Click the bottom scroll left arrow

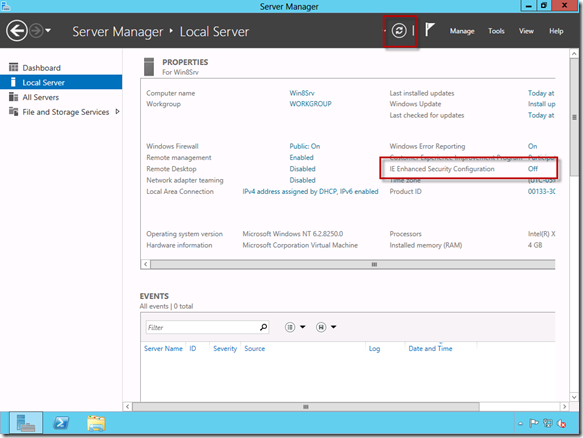click(128, 407)
